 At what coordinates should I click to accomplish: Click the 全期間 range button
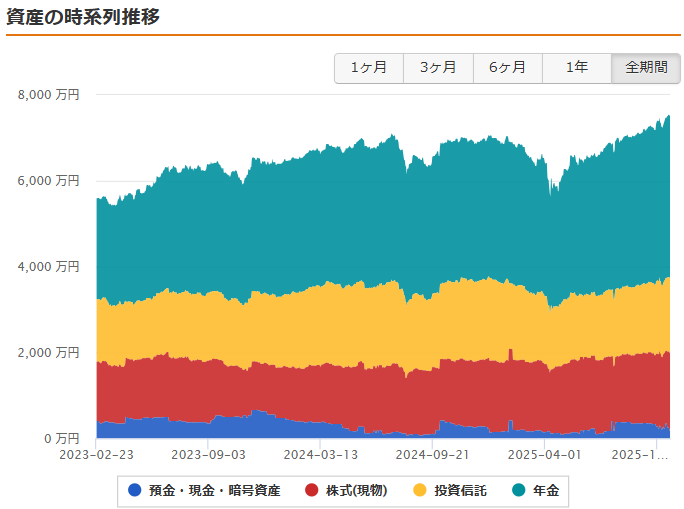coord(646,68)
